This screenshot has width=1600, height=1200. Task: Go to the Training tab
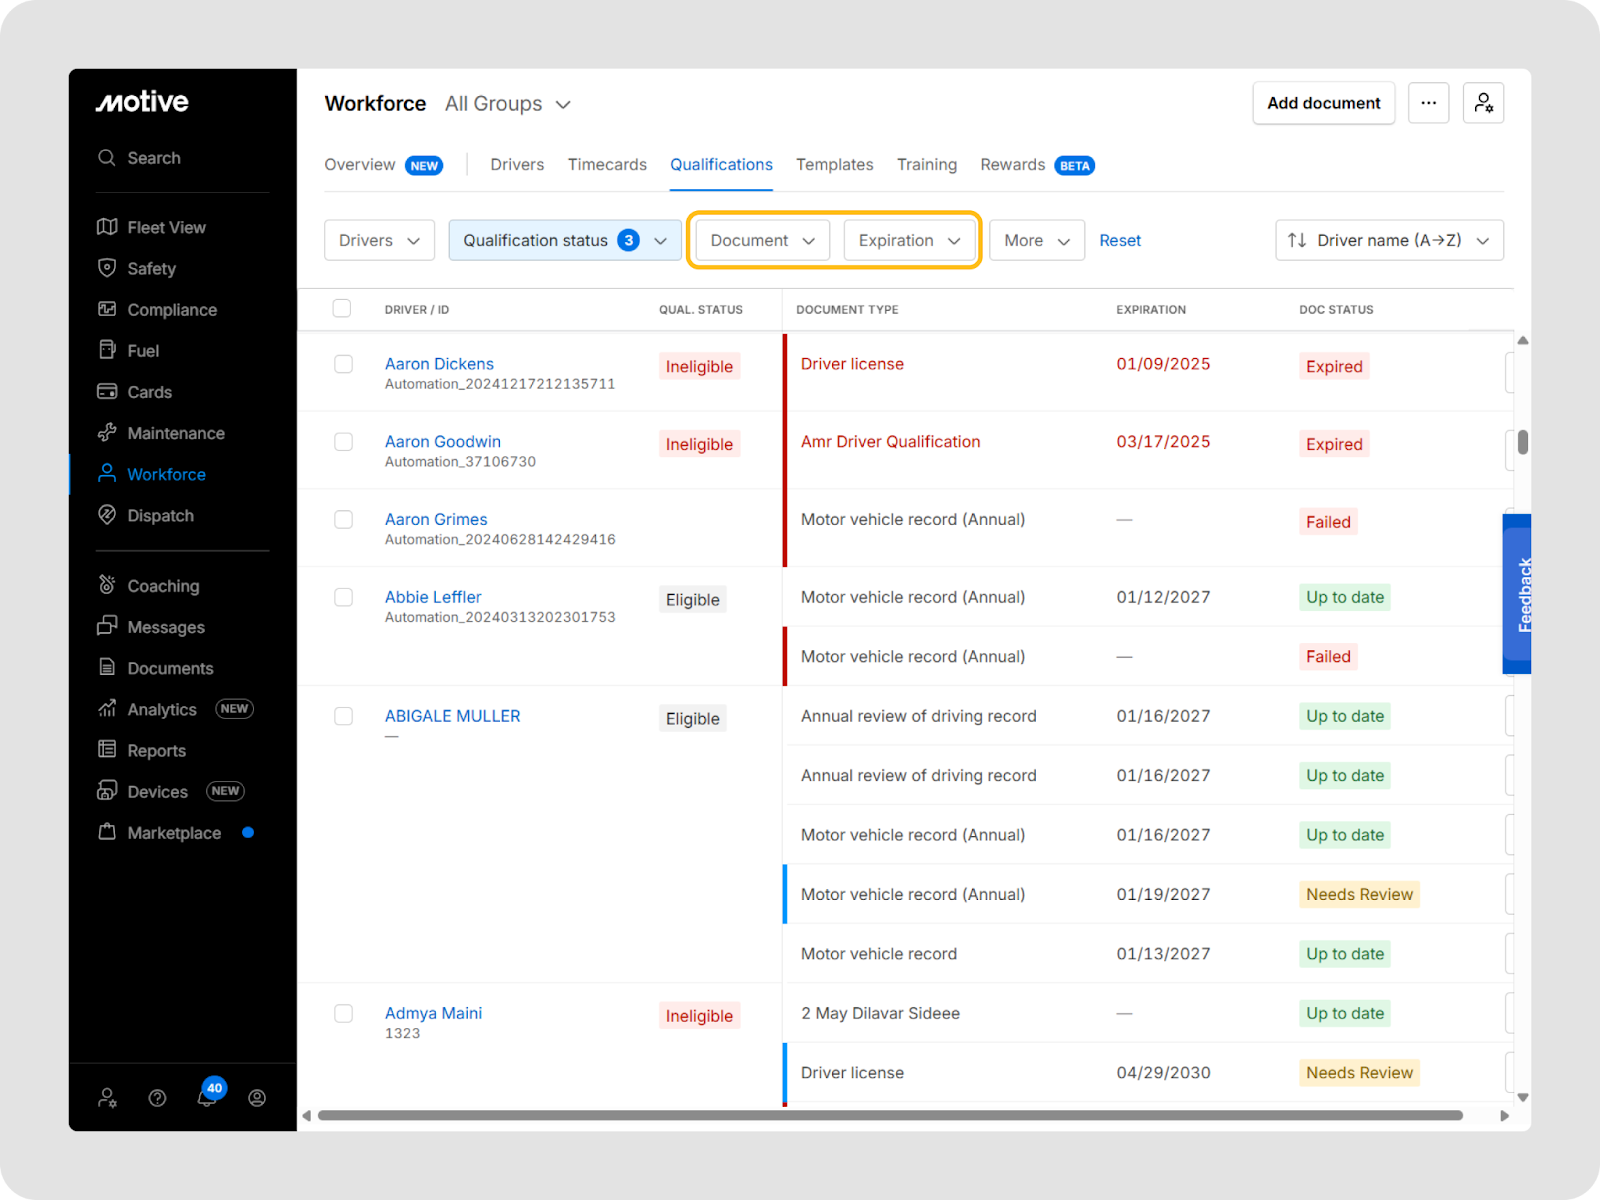coord(926,165)
